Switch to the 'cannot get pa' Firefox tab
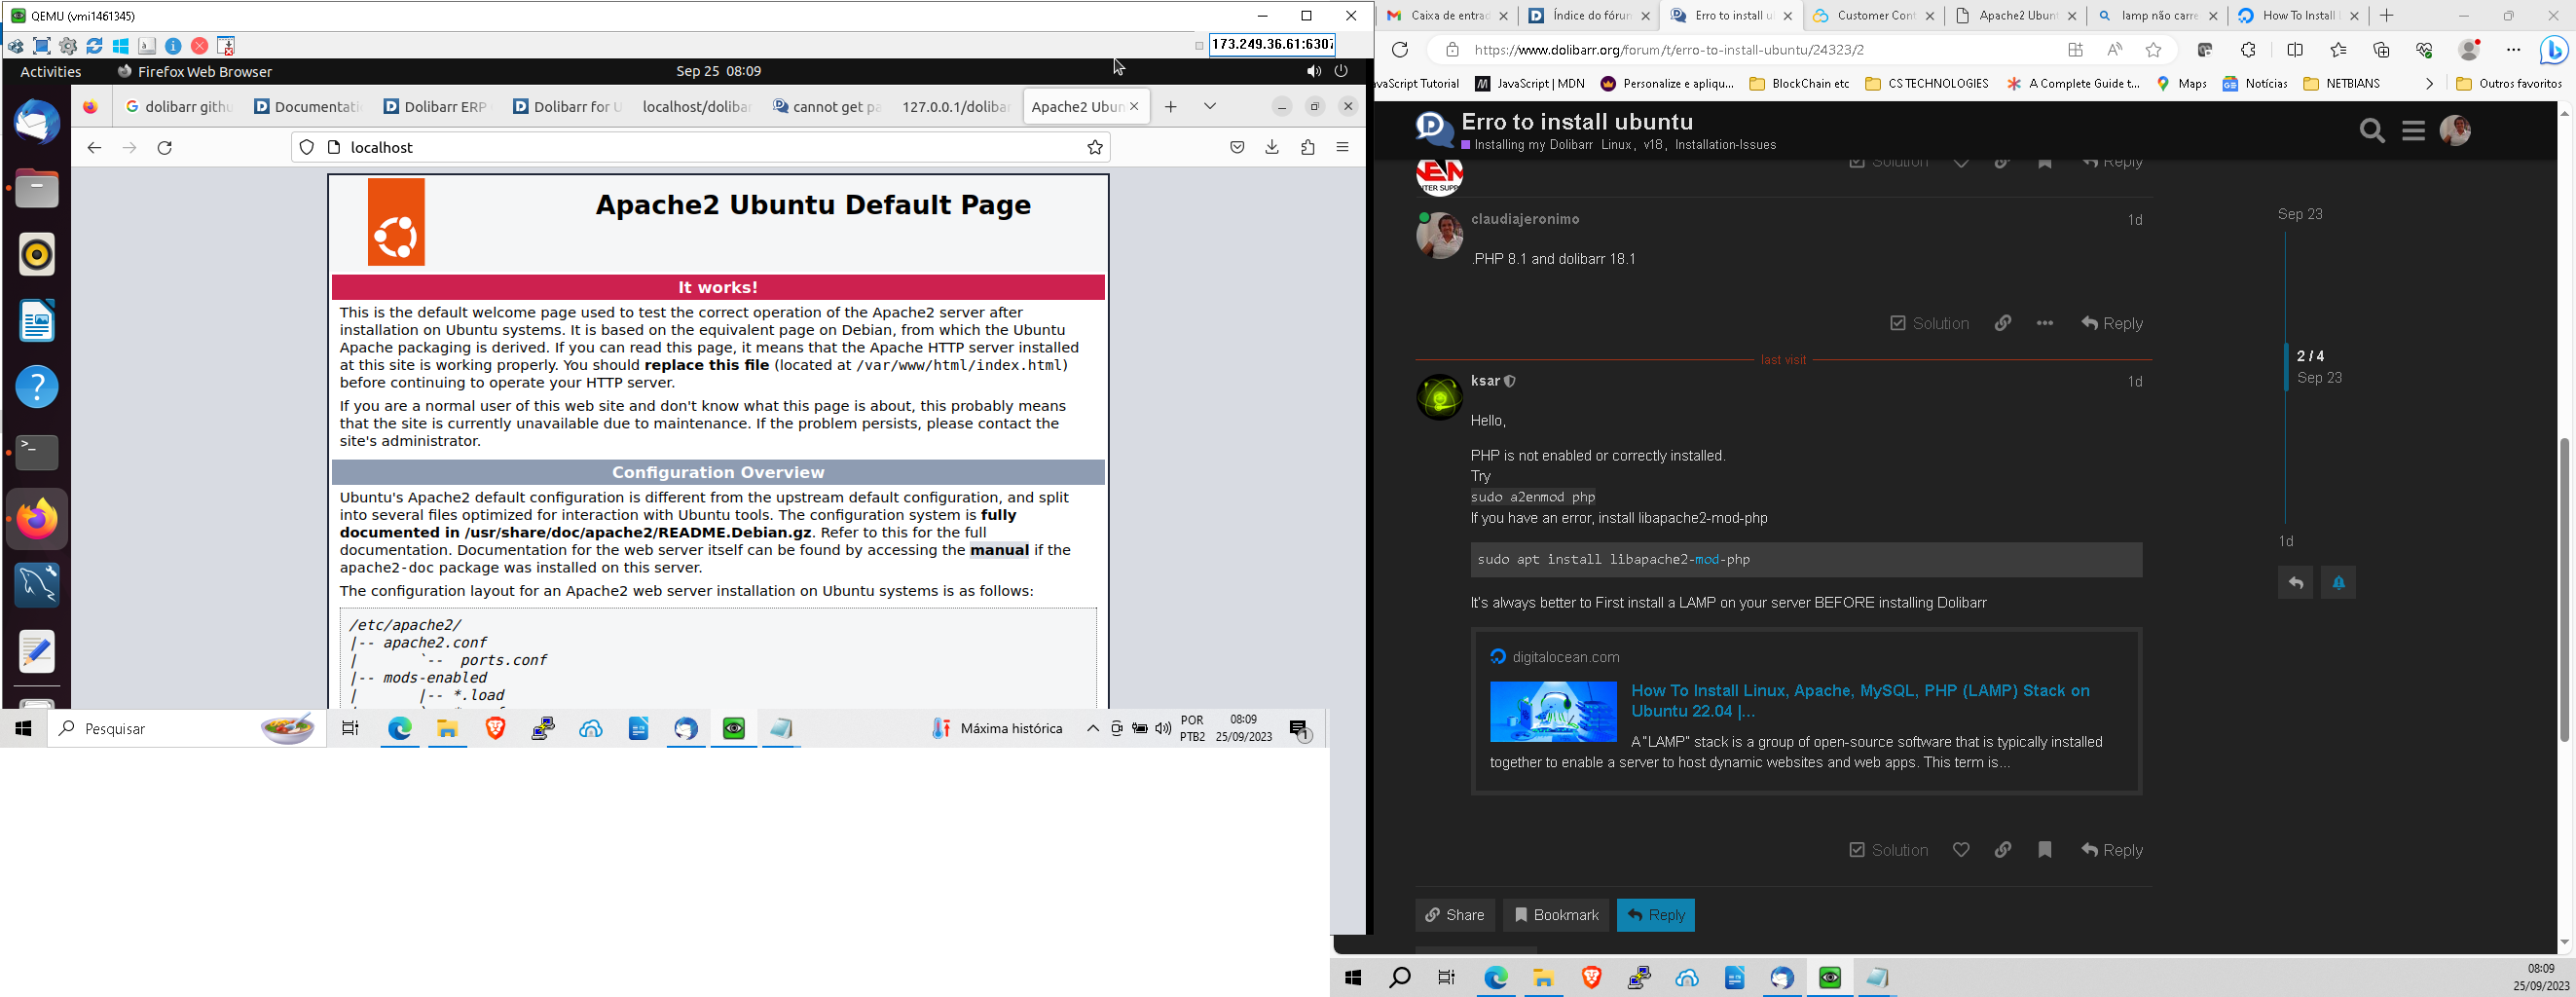Image resolution: width=2576 pixels, height=997 pixels. (826, 107)
